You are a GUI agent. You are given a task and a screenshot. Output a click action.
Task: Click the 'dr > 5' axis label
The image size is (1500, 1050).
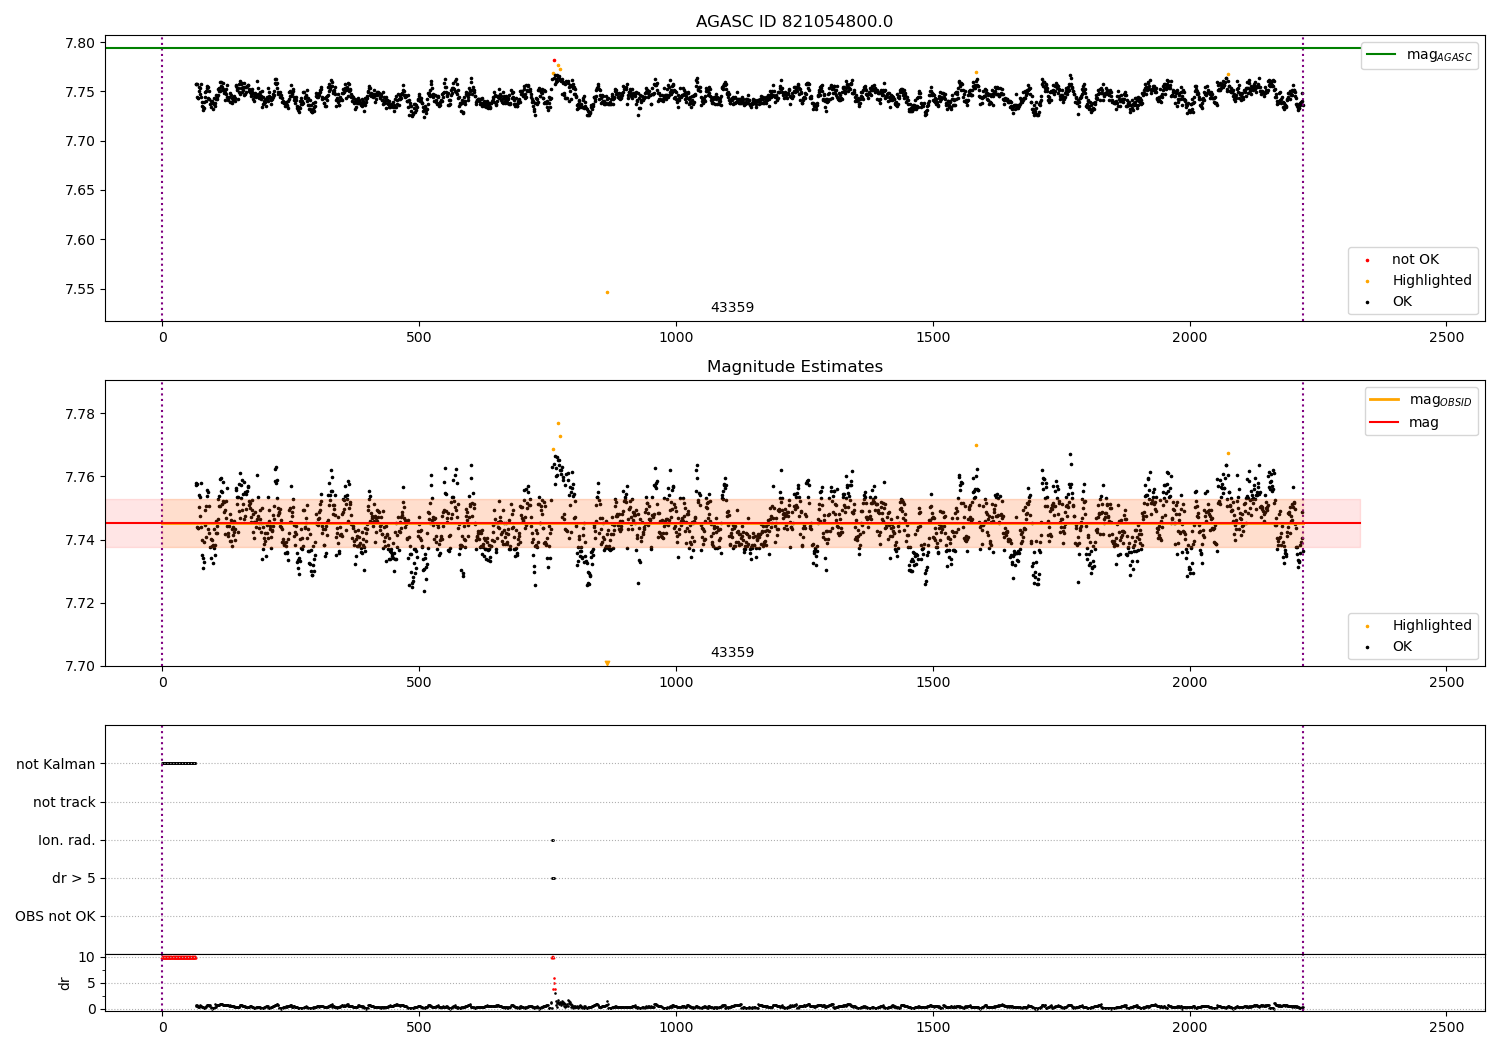tap(74, 878)
